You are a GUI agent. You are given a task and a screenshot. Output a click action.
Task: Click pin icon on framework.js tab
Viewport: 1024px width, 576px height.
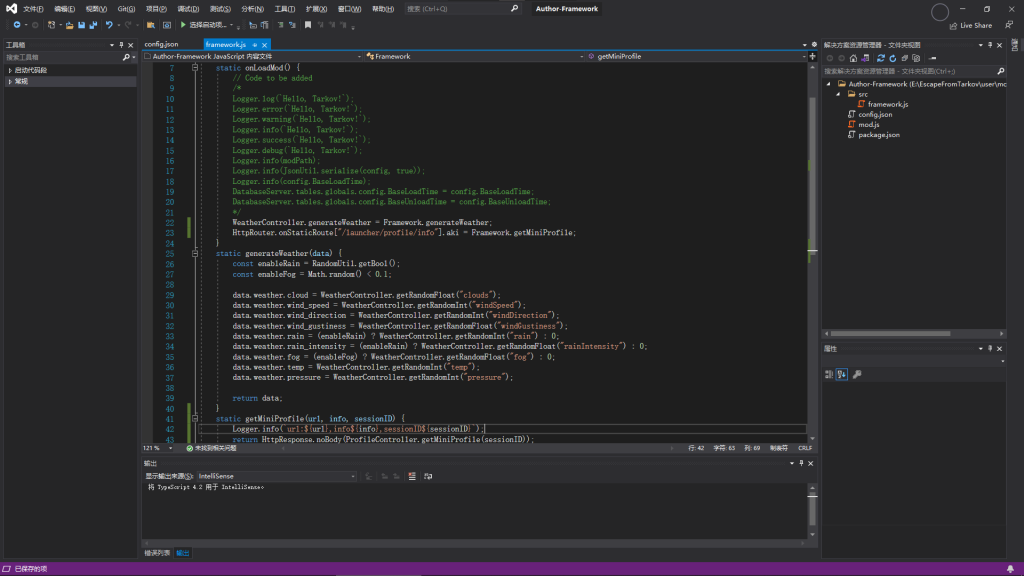(255, 45)
